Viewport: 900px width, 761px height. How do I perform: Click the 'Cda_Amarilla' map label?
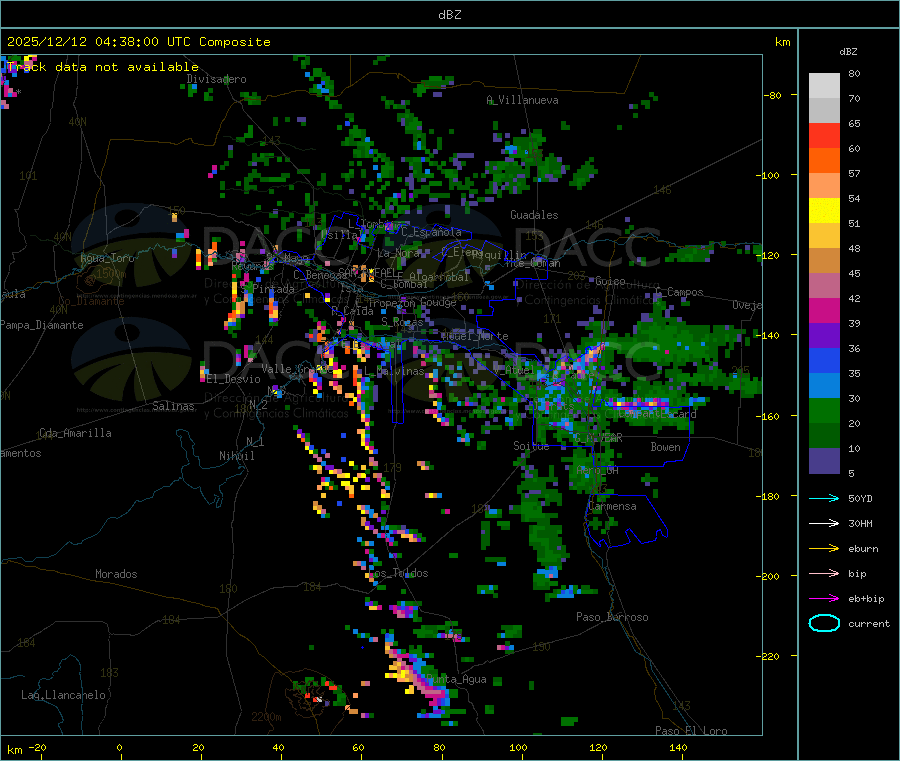(x=75, y=433)
